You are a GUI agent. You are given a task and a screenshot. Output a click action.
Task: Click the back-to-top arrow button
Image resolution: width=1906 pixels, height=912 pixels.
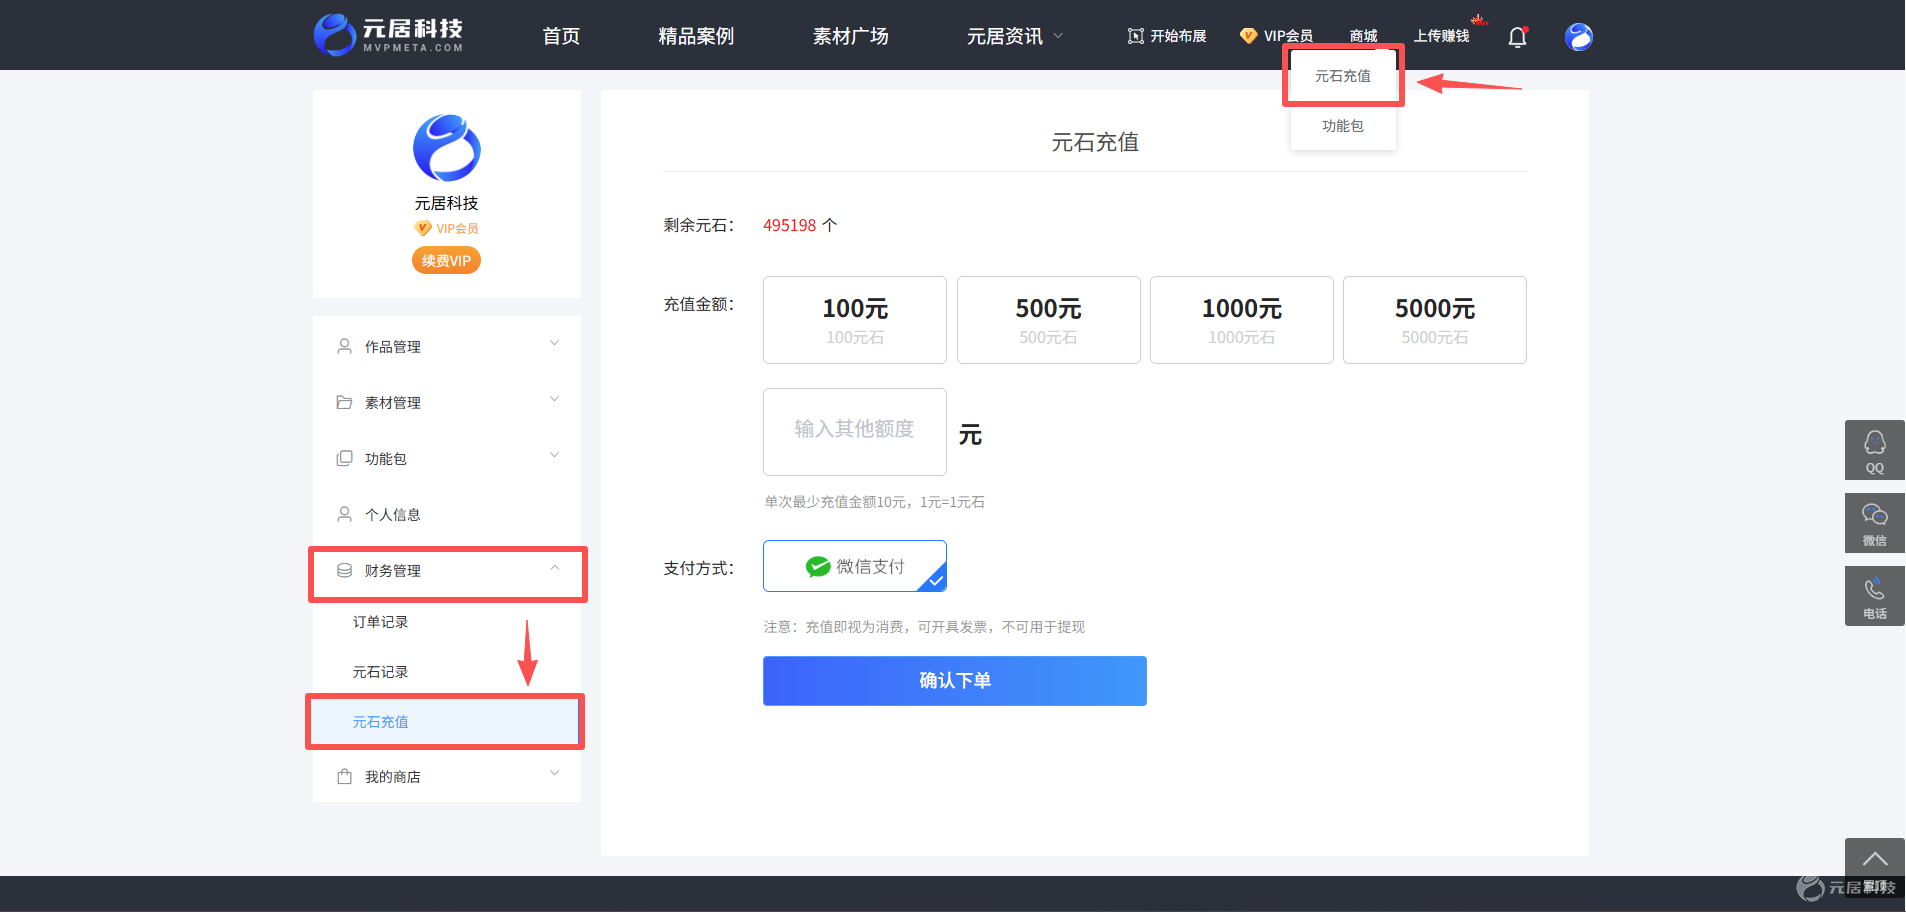(x=1874, y=858)
